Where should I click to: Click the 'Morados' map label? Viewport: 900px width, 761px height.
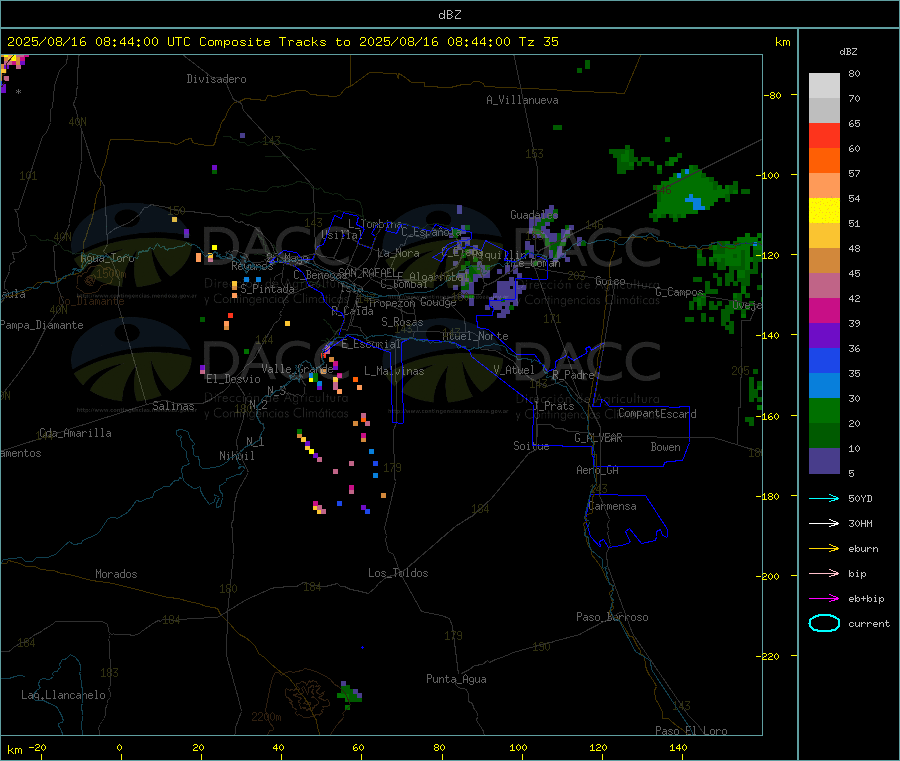coord(116,574)
